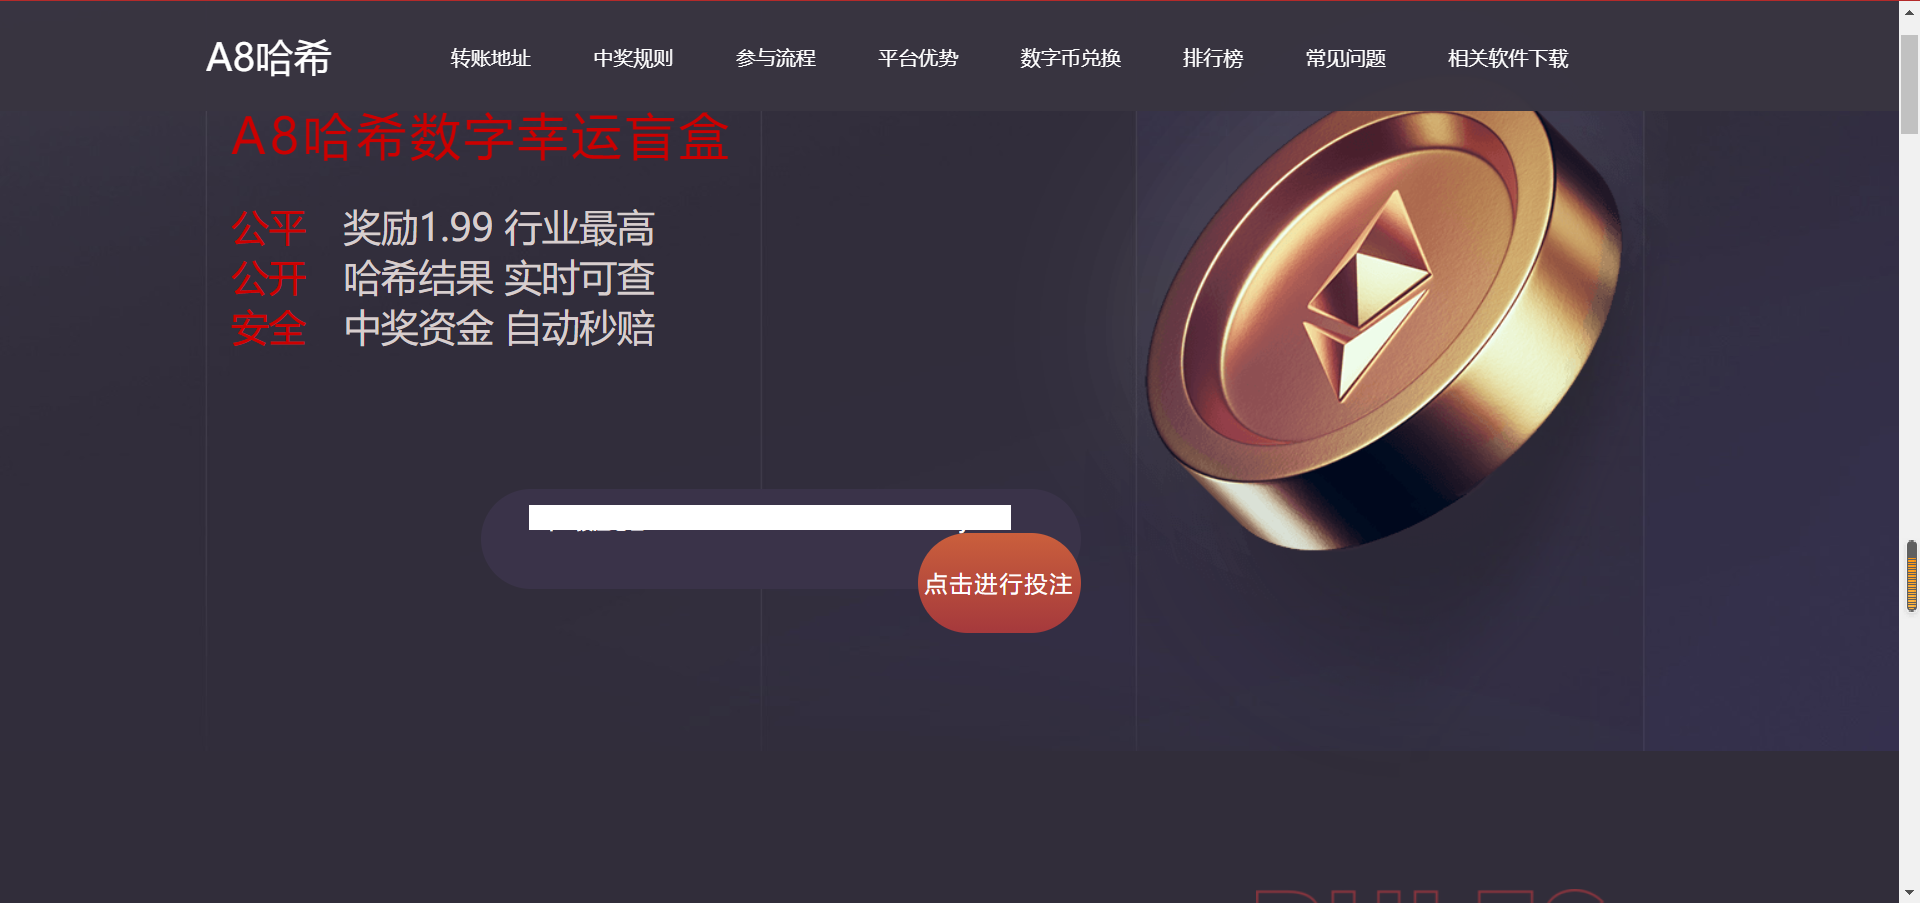Click the A8哈希数字幸运盲盒 red heading
Screen dimensions: 1920x903
(480, 137)
